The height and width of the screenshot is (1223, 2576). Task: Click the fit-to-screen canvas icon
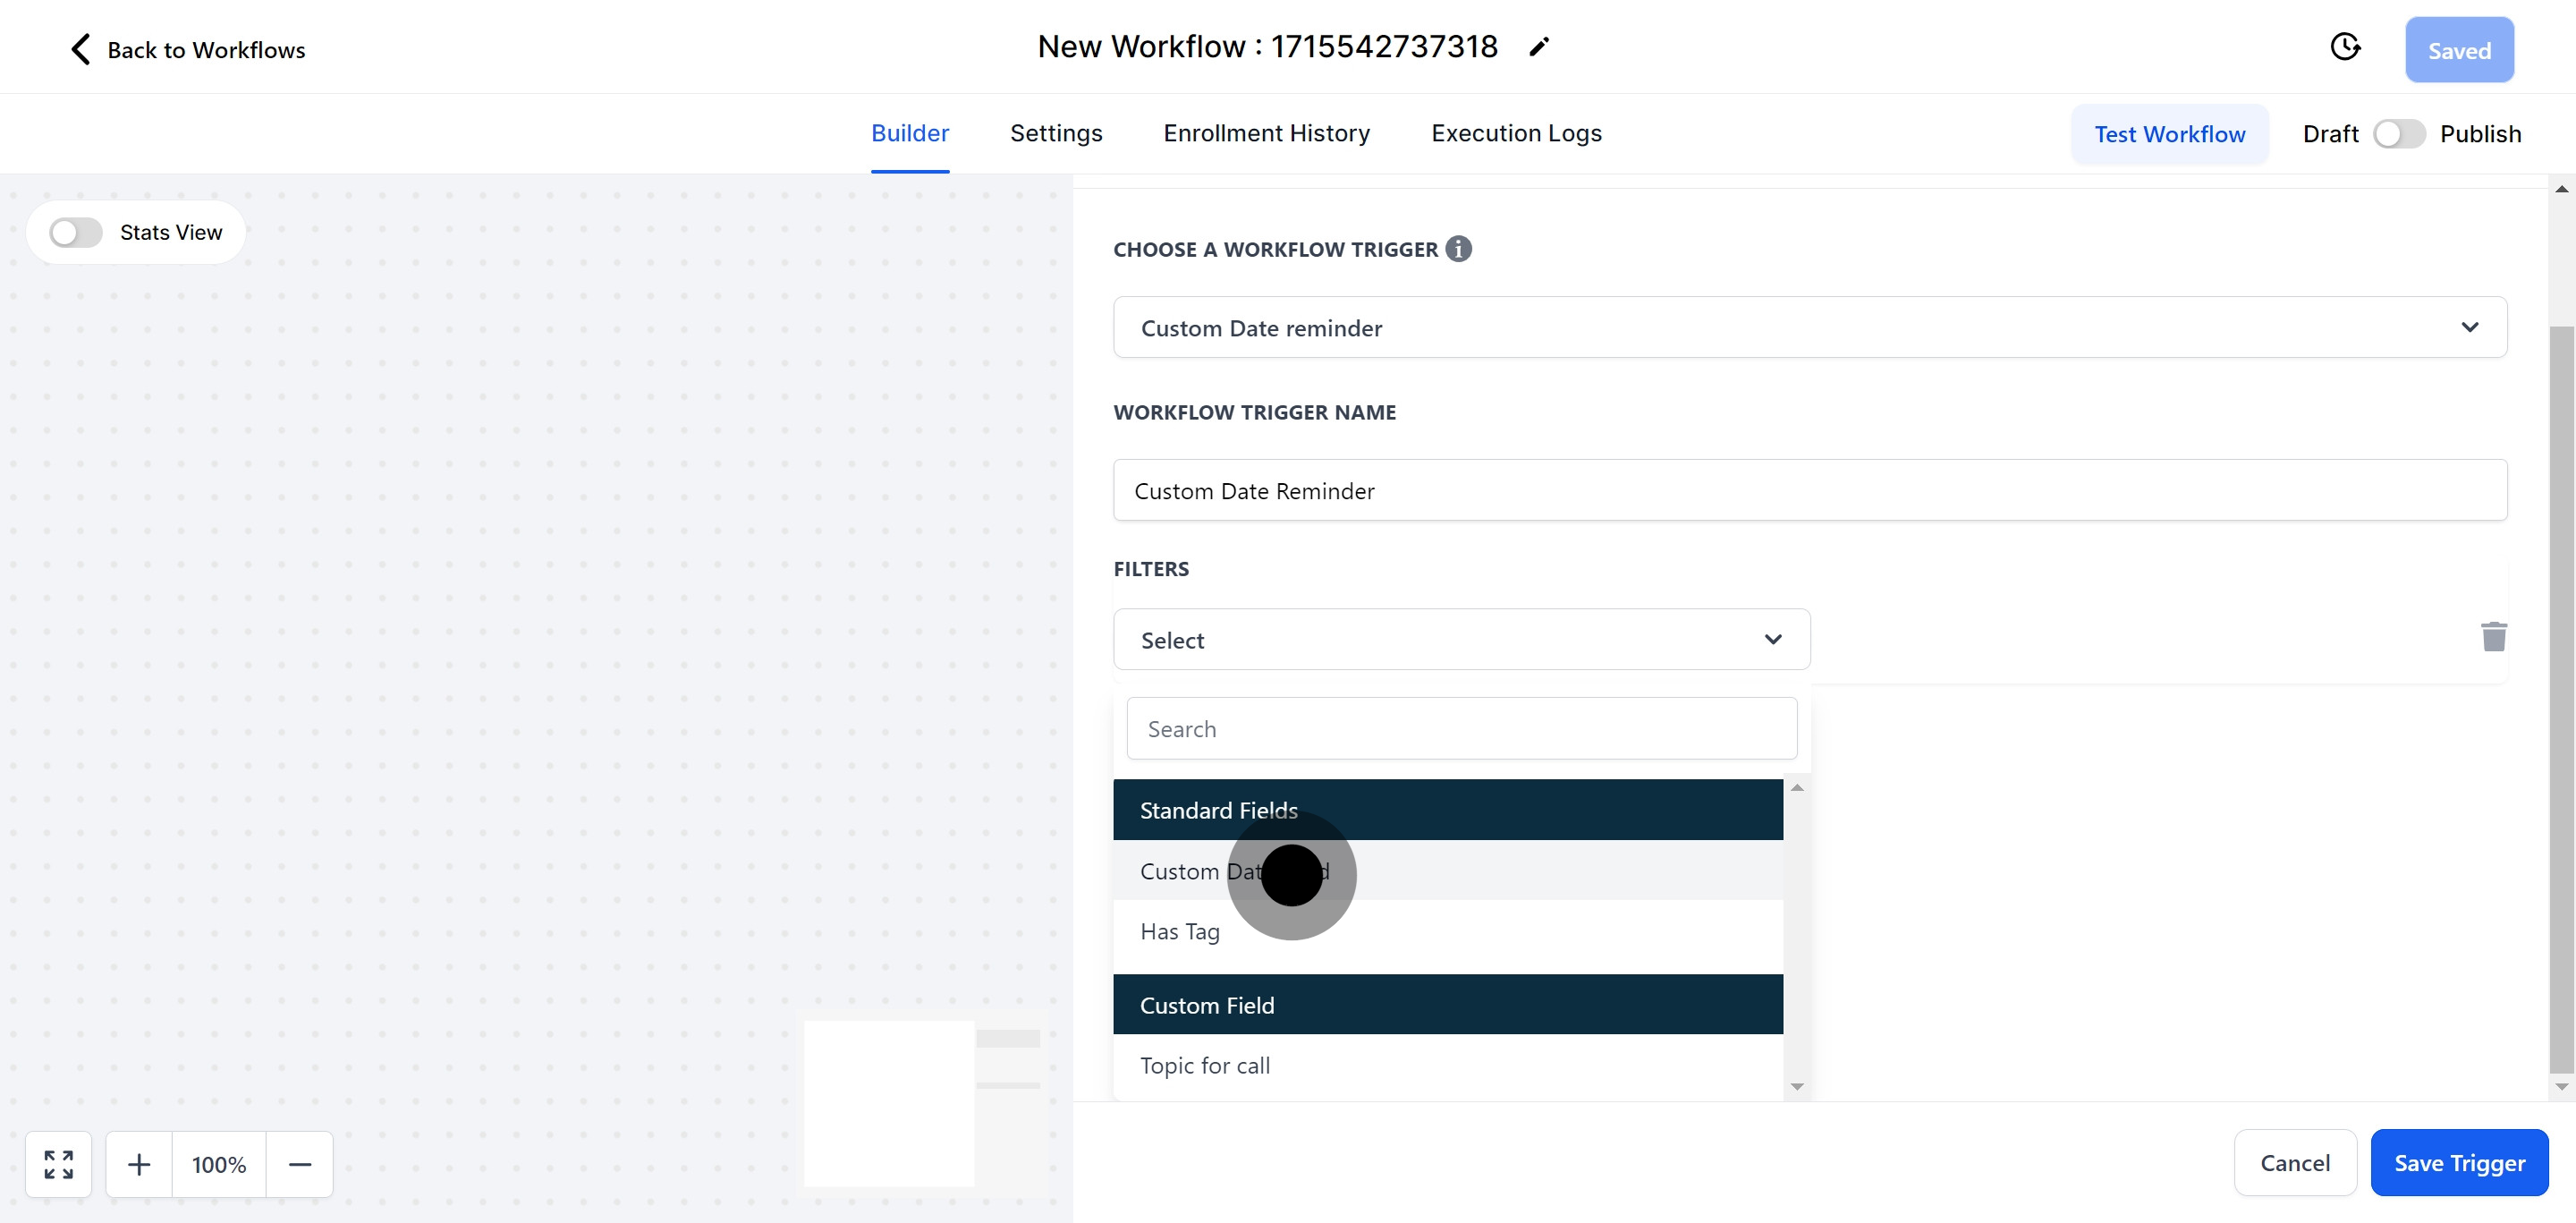point(58,1163)
